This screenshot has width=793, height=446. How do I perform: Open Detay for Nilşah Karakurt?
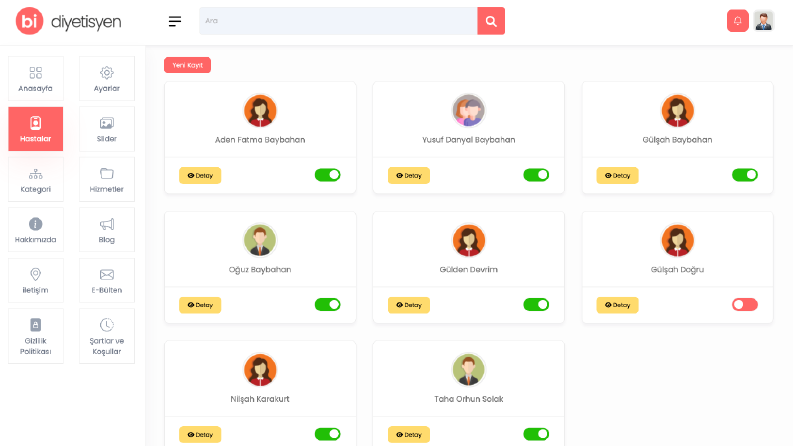[200, 434]
